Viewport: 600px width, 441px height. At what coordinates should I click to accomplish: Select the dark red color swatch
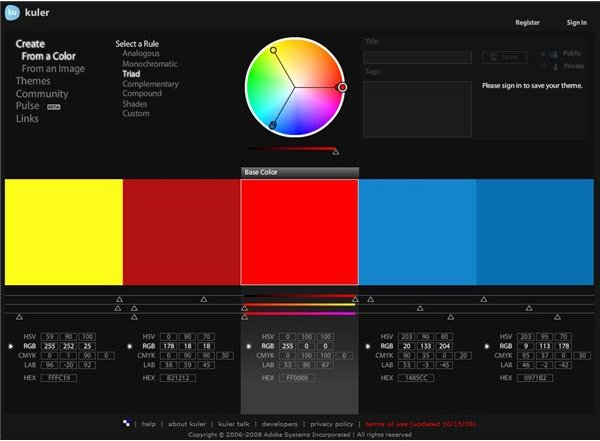click(x=182, y=232)
